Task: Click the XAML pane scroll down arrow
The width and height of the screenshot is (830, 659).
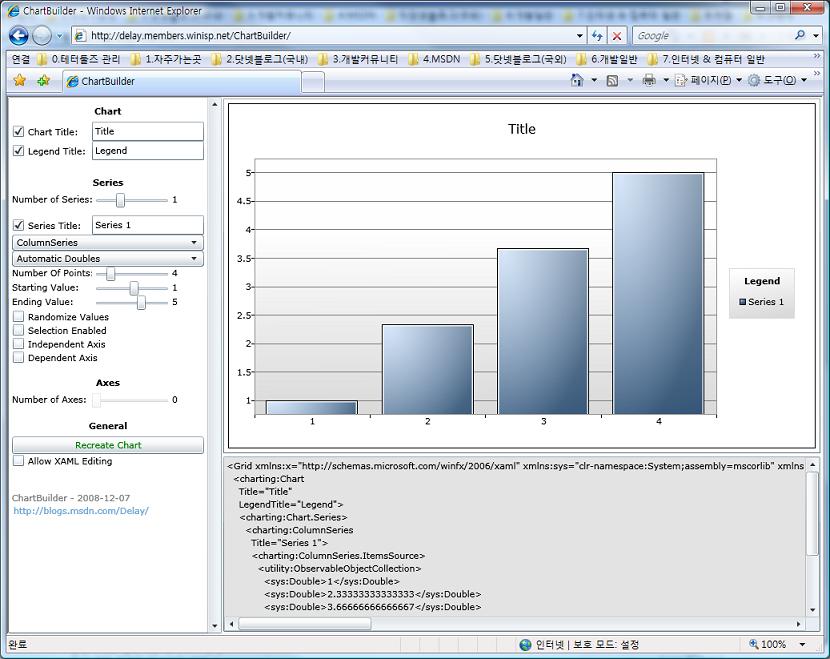Action: [813, 610]
